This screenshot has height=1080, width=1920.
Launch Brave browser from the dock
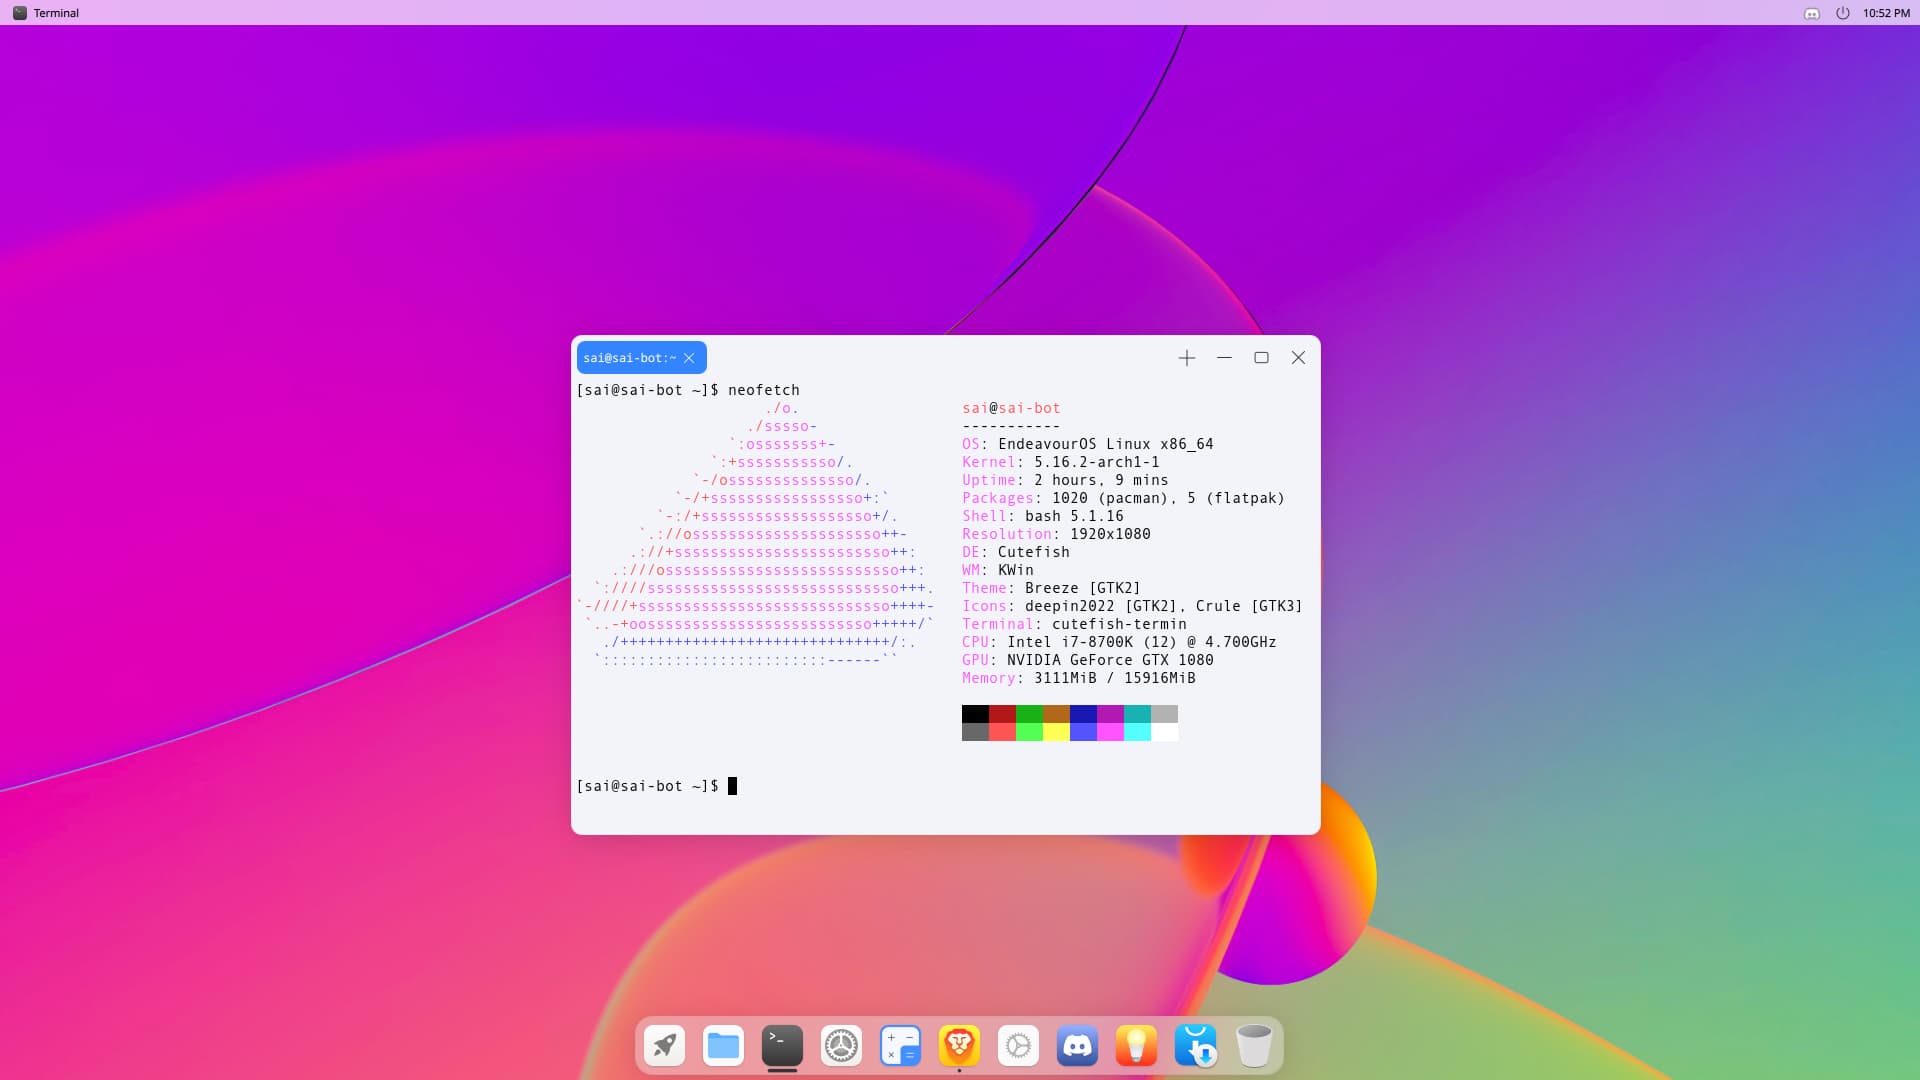959,1046
